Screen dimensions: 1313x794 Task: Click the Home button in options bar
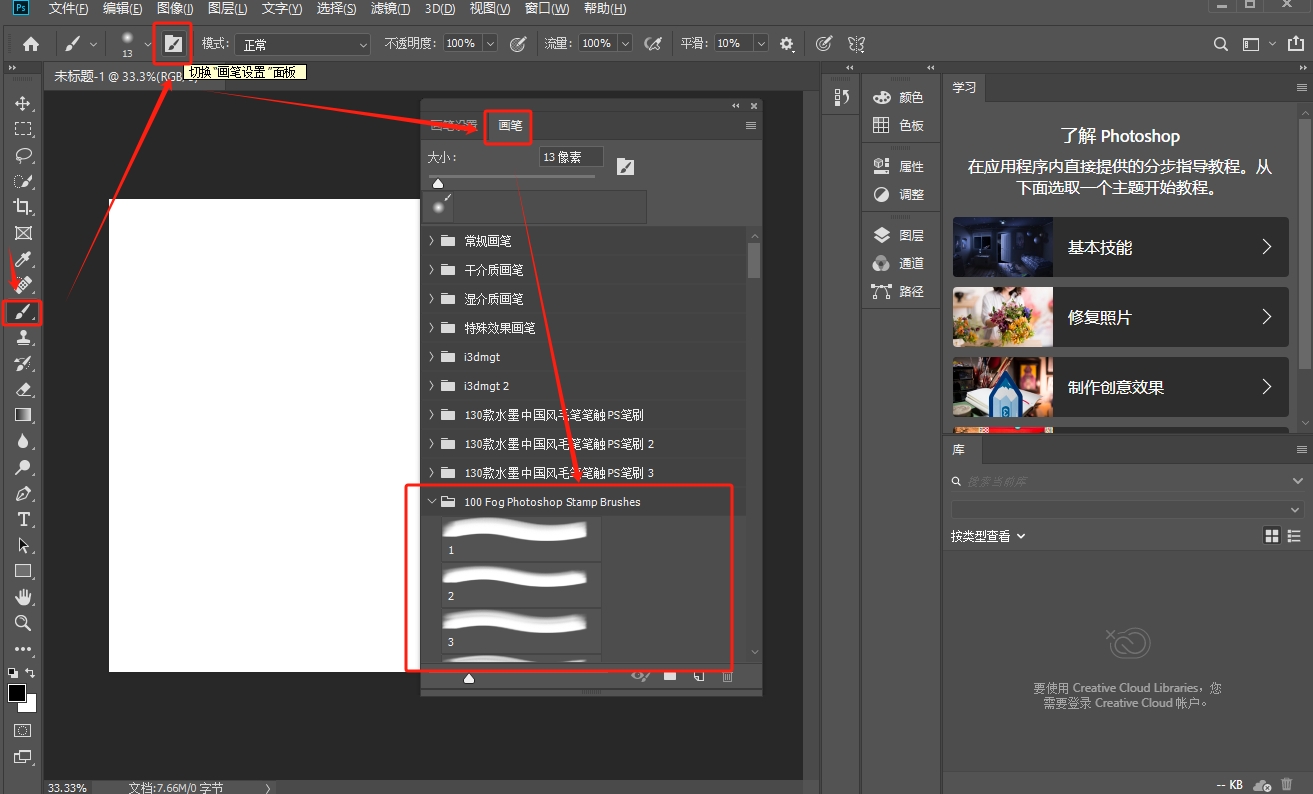[31, 43]
